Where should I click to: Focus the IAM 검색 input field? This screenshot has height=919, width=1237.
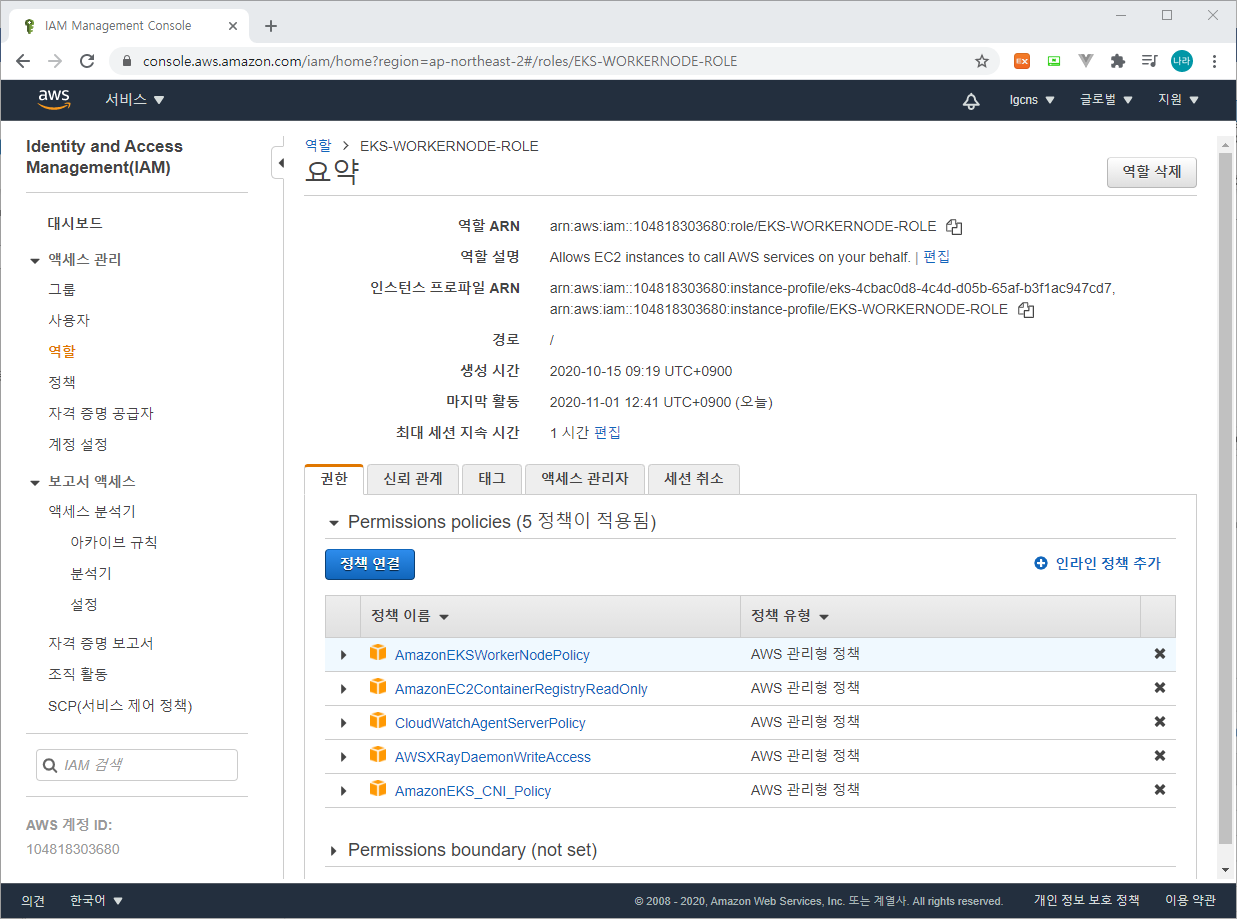tap(137, 765)
